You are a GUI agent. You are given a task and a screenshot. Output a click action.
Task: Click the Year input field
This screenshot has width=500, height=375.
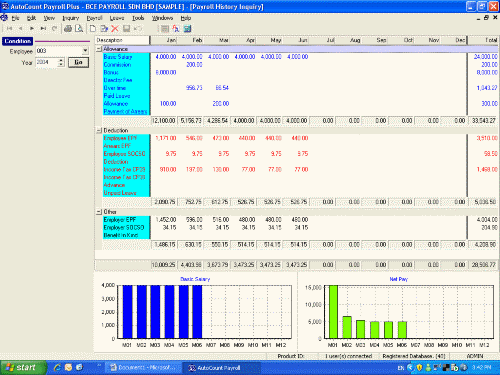tap(47, 62)
